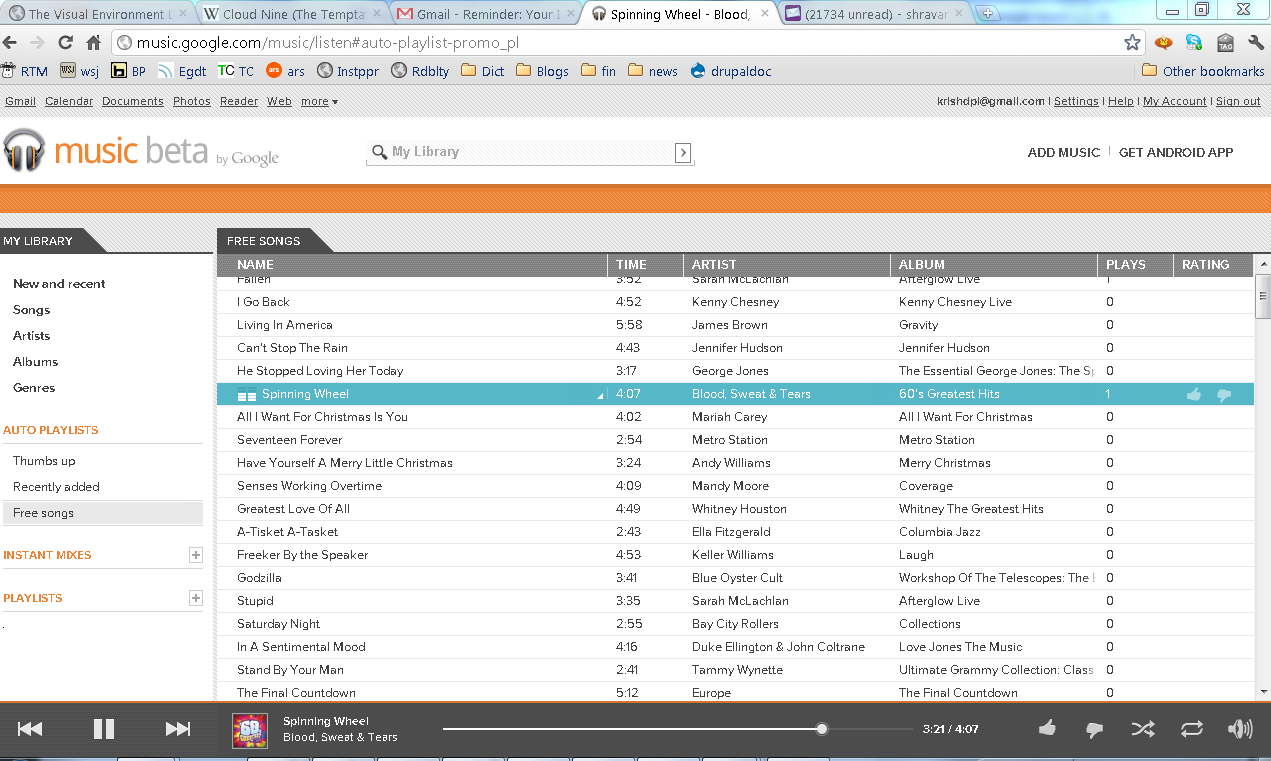Image resolution: width=1271 pixels, height=761 pixels.
Task: Open Genres in My Library sidebar
Action: (34, 388)
